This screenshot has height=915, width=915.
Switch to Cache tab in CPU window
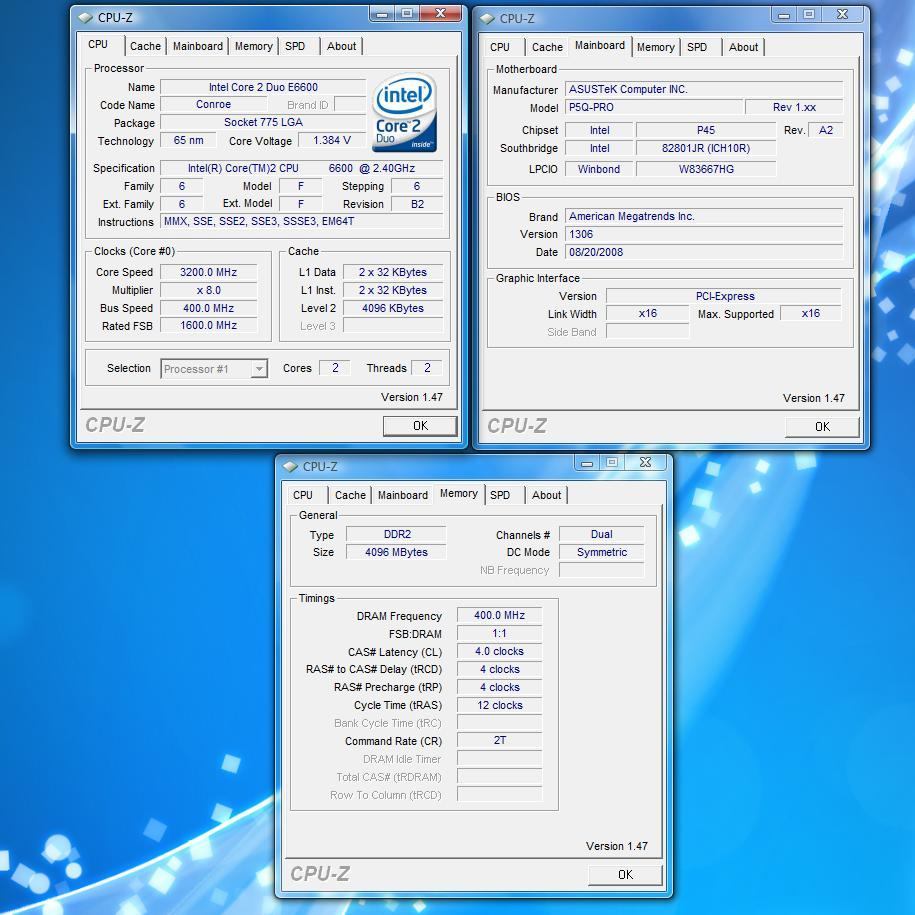click(x=145, y=46)
